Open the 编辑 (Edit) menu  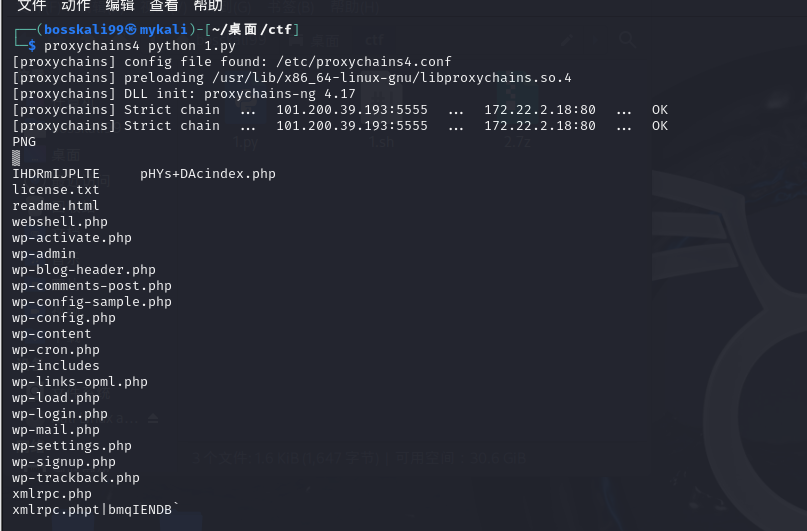click(120, 6)
